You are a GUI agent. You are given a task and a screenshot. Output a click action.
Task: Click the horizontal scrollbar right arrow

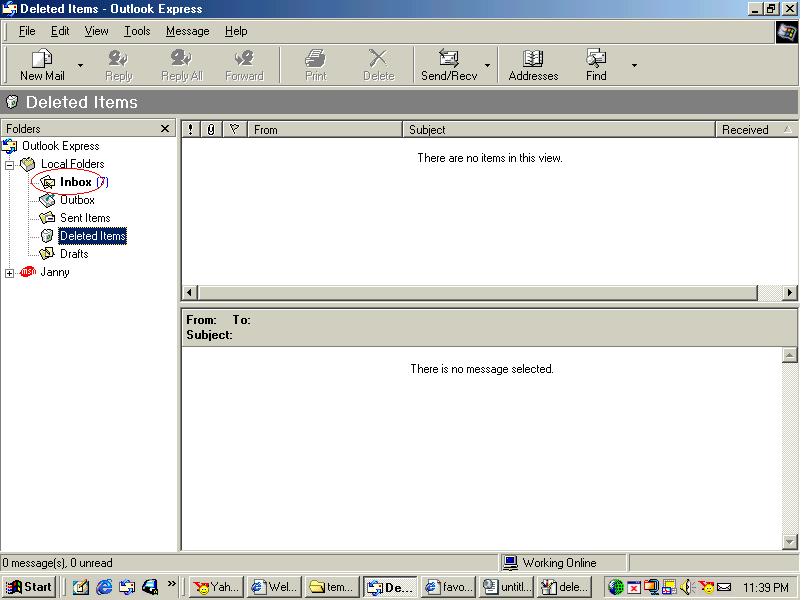tap(789, 293)
